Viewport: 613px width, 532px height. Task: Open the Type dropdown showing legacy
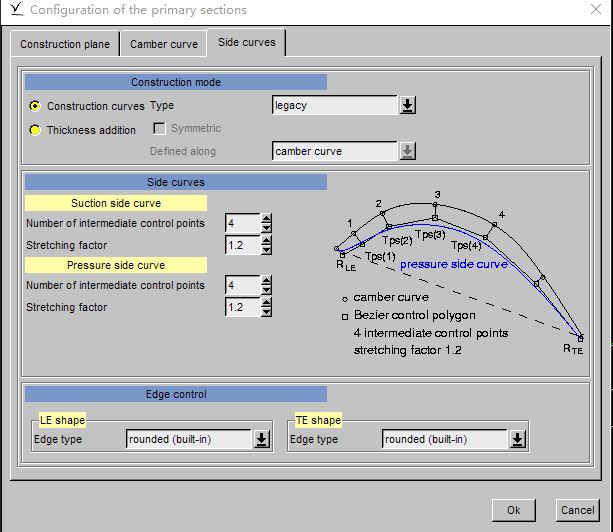point(407,106)
